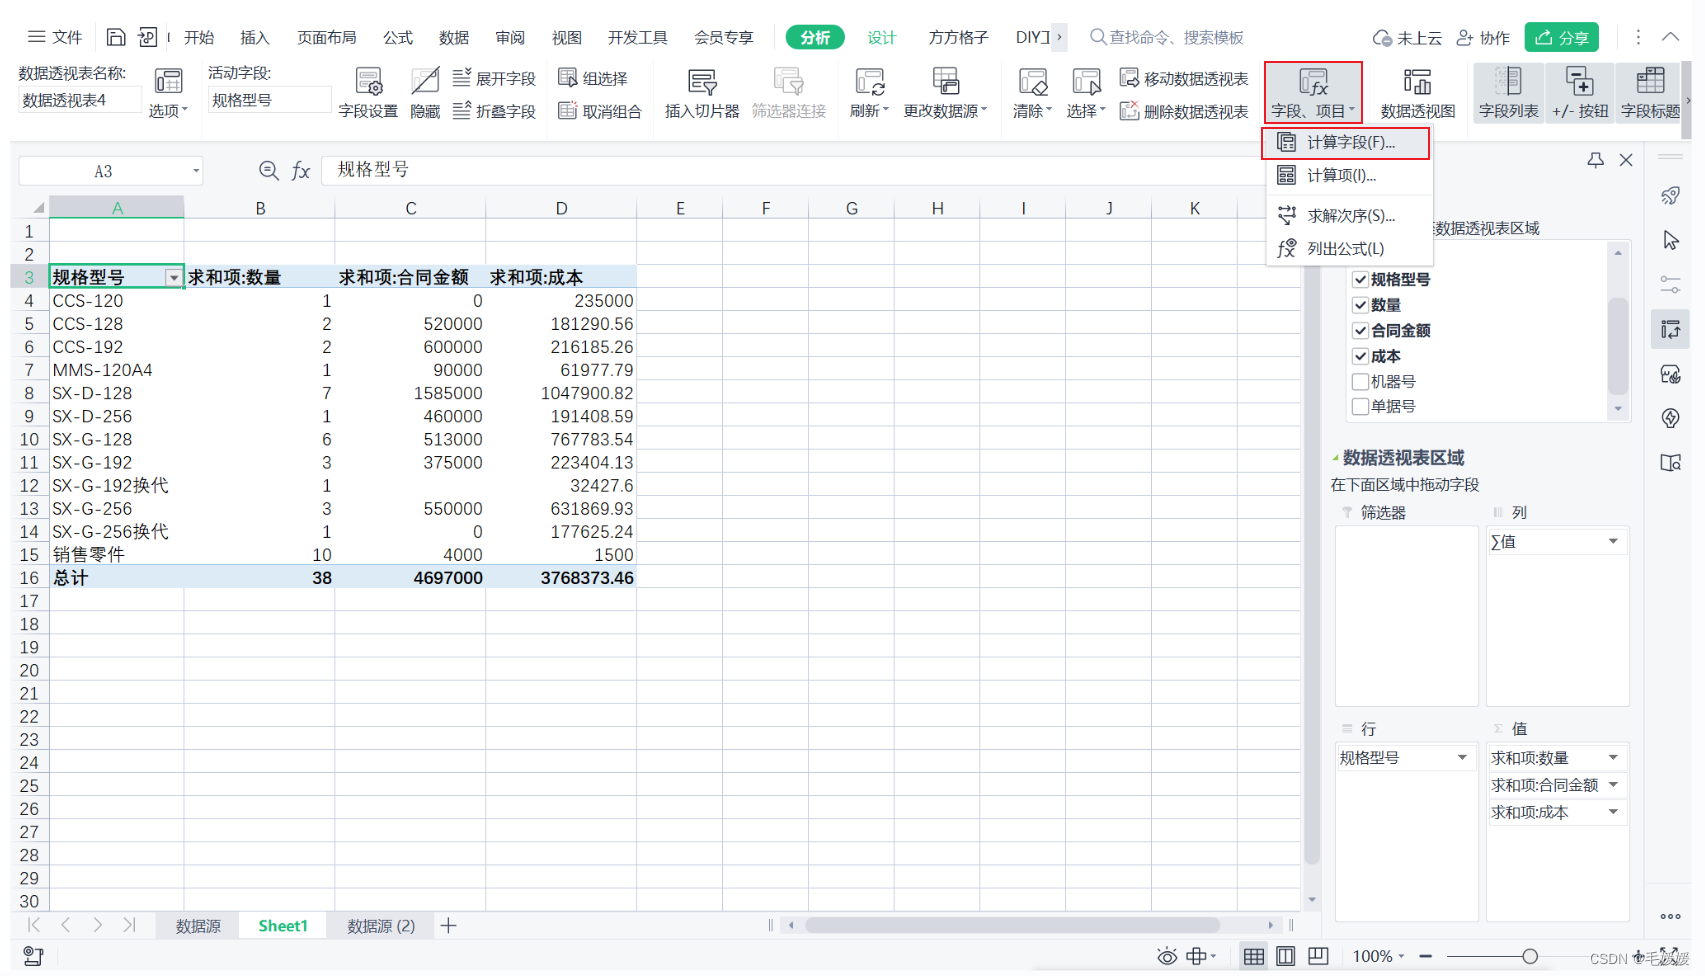
Task: Expand the 字段、项目 dropdown button
Action: tap(1313, 91)
